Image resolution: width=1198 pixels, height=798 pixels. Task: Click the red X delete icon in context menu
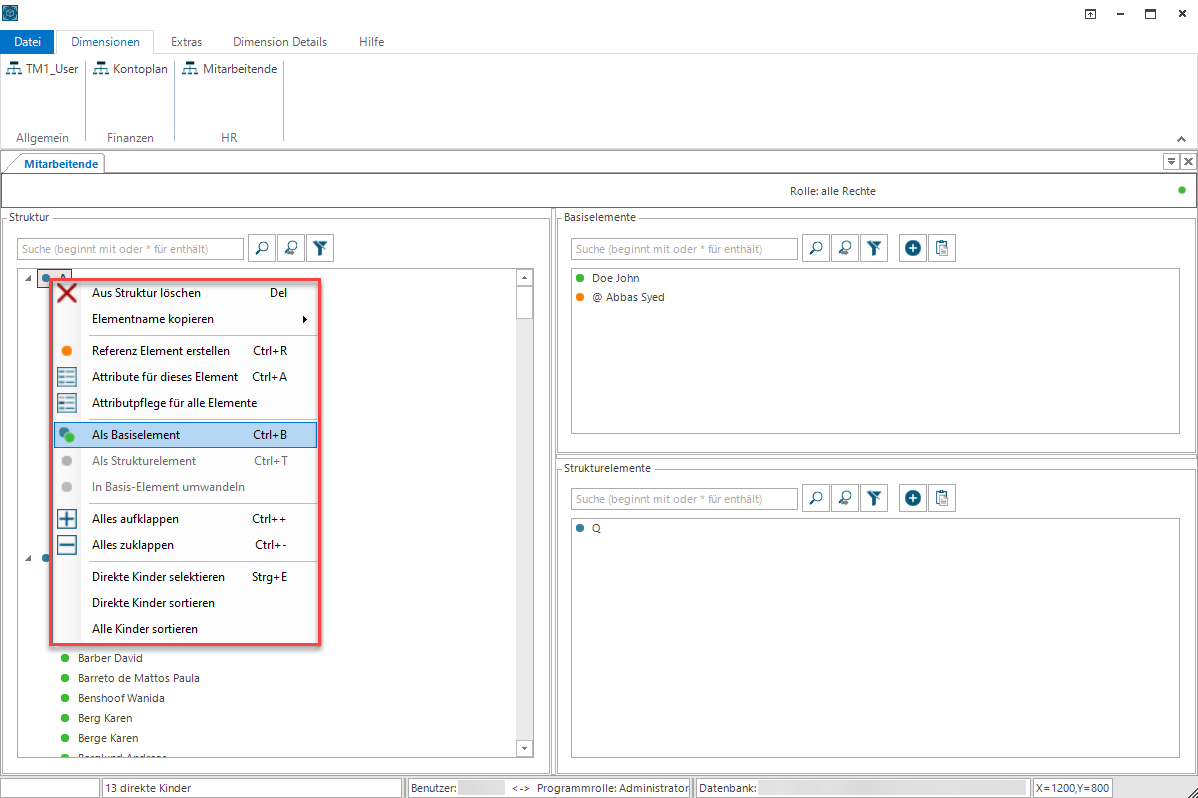[66, 293]
